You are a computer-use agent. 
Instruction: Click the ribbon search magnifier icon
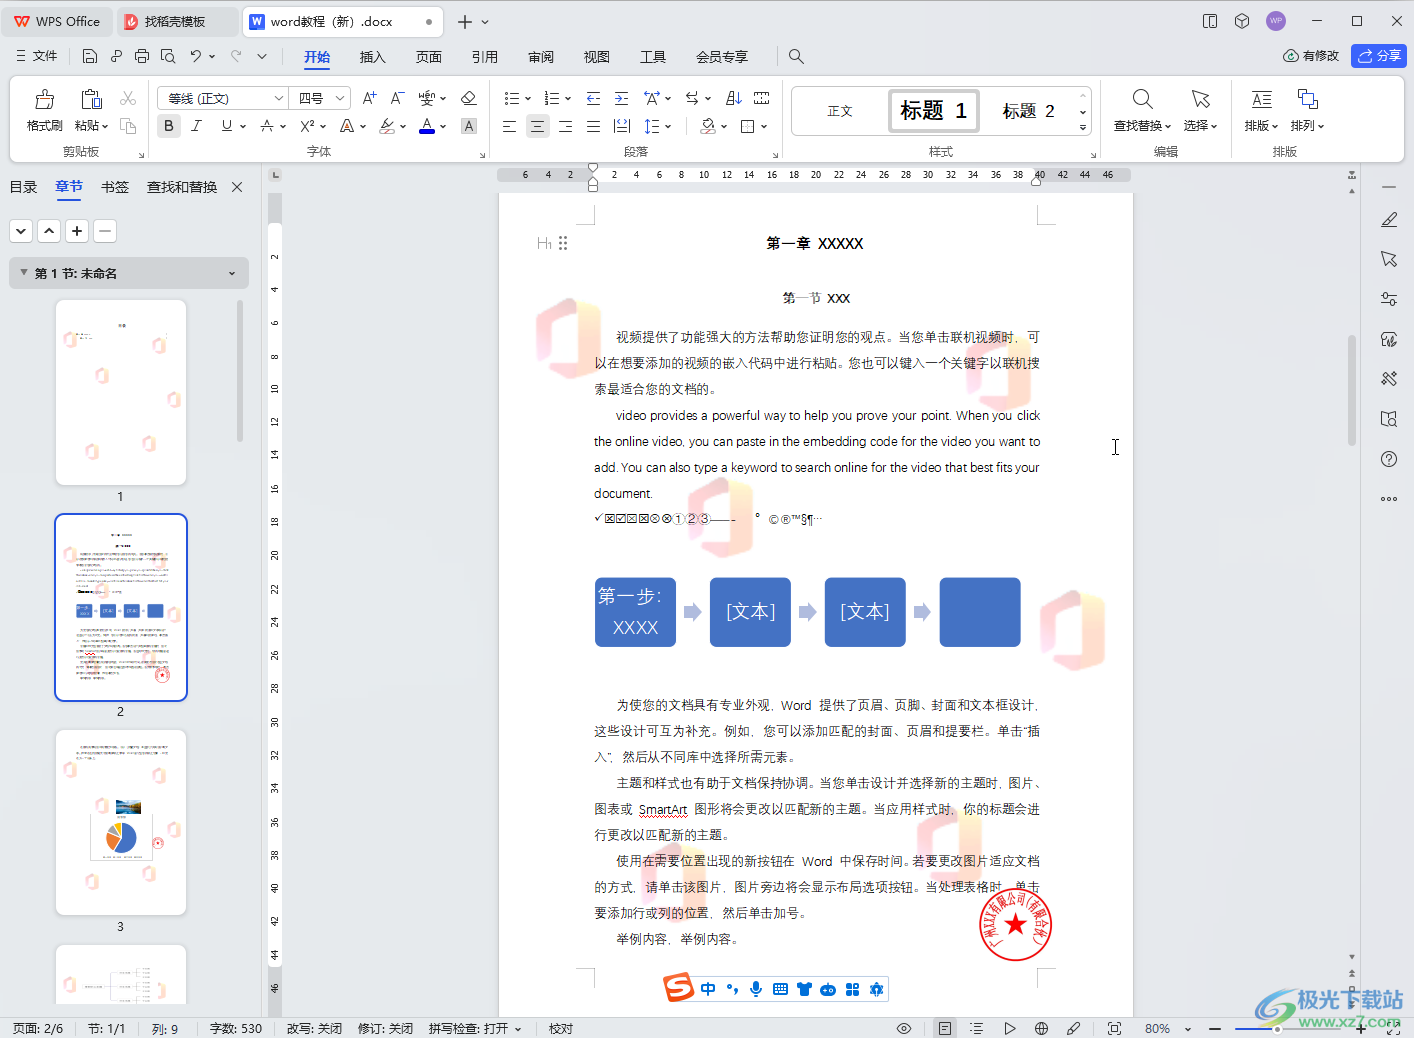[x=796, y=57]
